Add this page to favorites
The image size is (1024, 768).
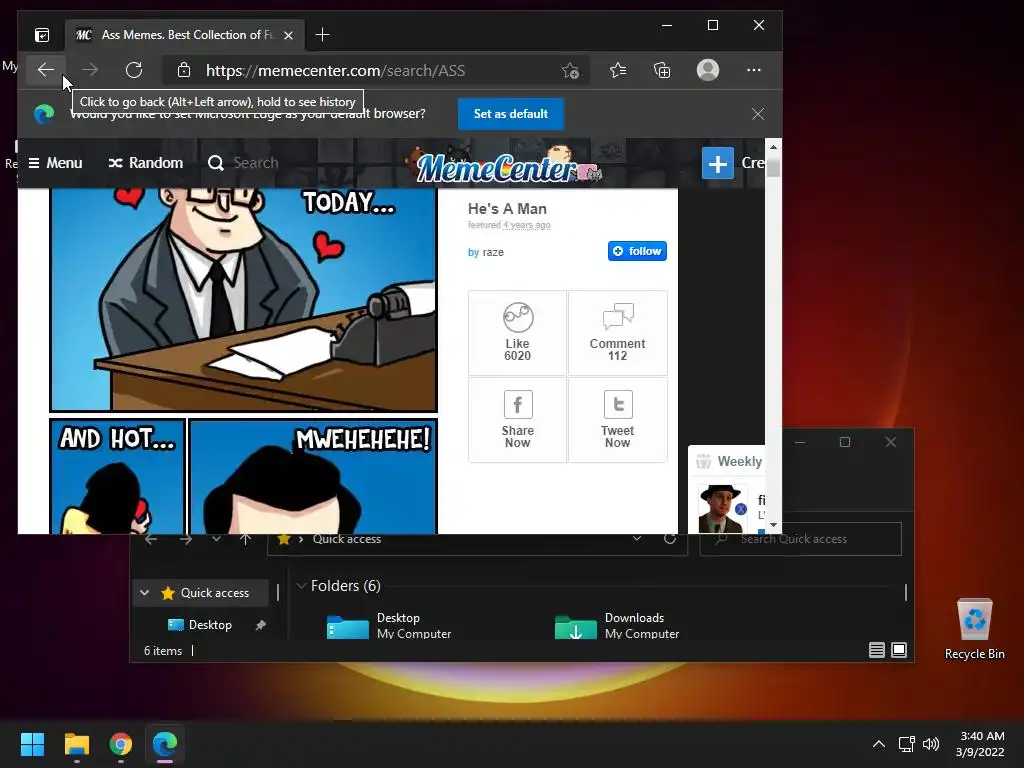[570, 71]
